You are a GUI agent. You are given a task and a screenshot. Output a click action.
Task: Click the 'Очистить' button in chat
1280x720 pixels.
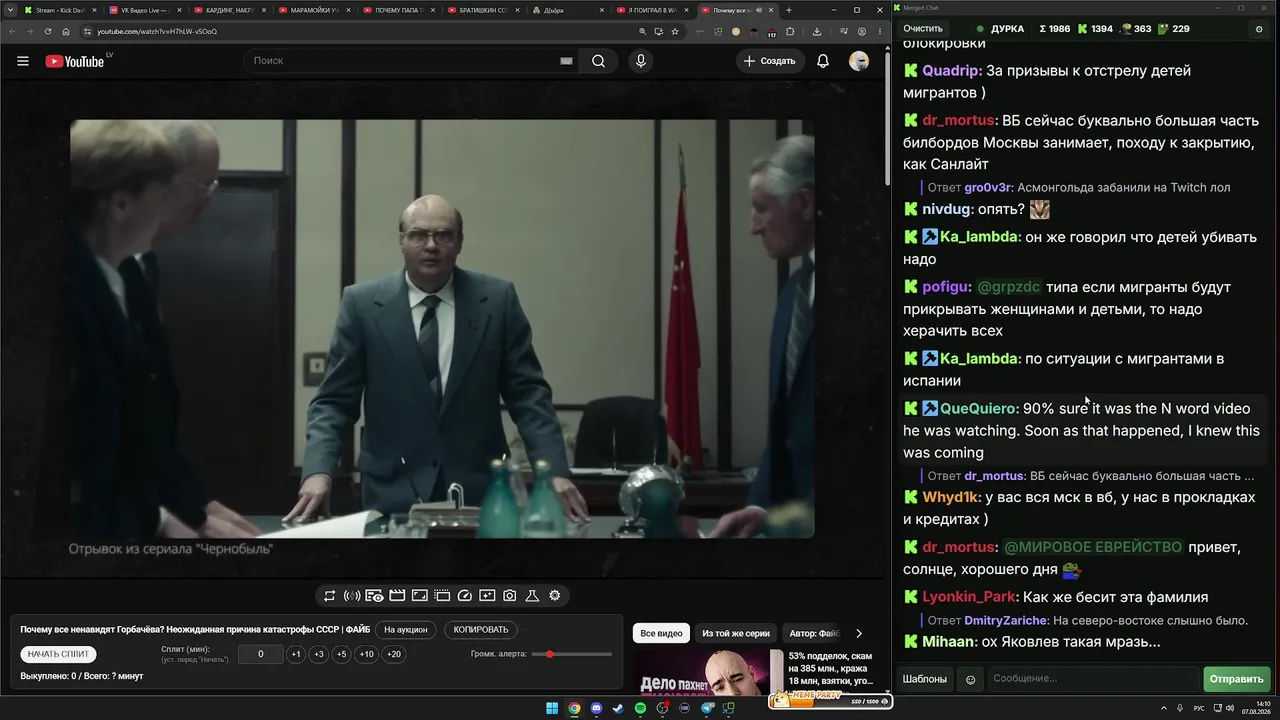[923, 29]
